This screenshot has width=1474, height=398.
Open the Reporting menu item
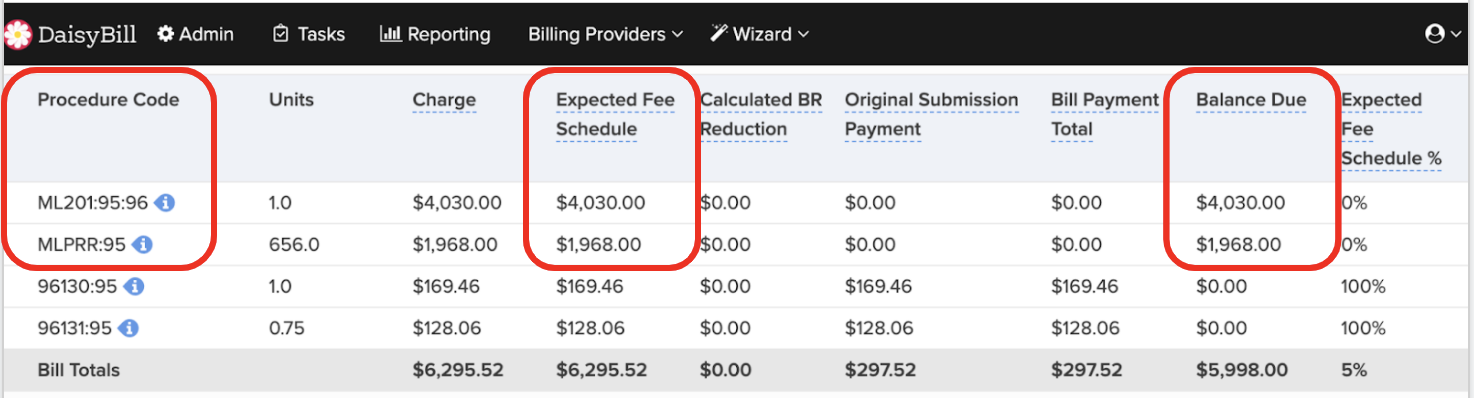pyautogui.click(x=436, y=34)
